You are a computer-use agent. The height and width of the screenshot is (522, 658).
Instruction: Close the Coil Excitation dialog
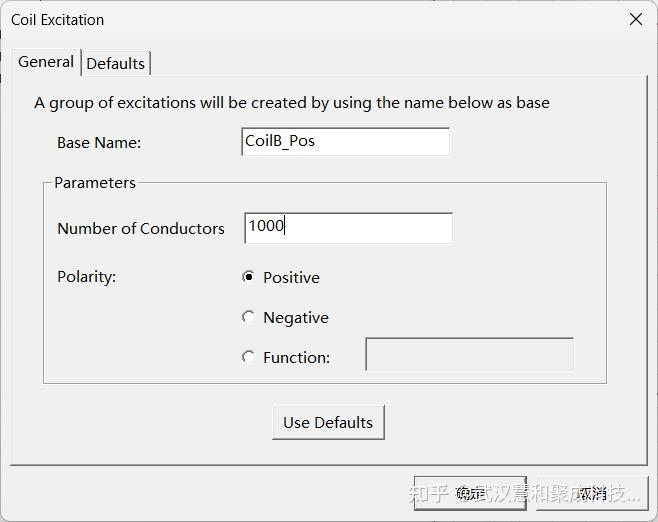pyautogui.click(x=636, y=19)
